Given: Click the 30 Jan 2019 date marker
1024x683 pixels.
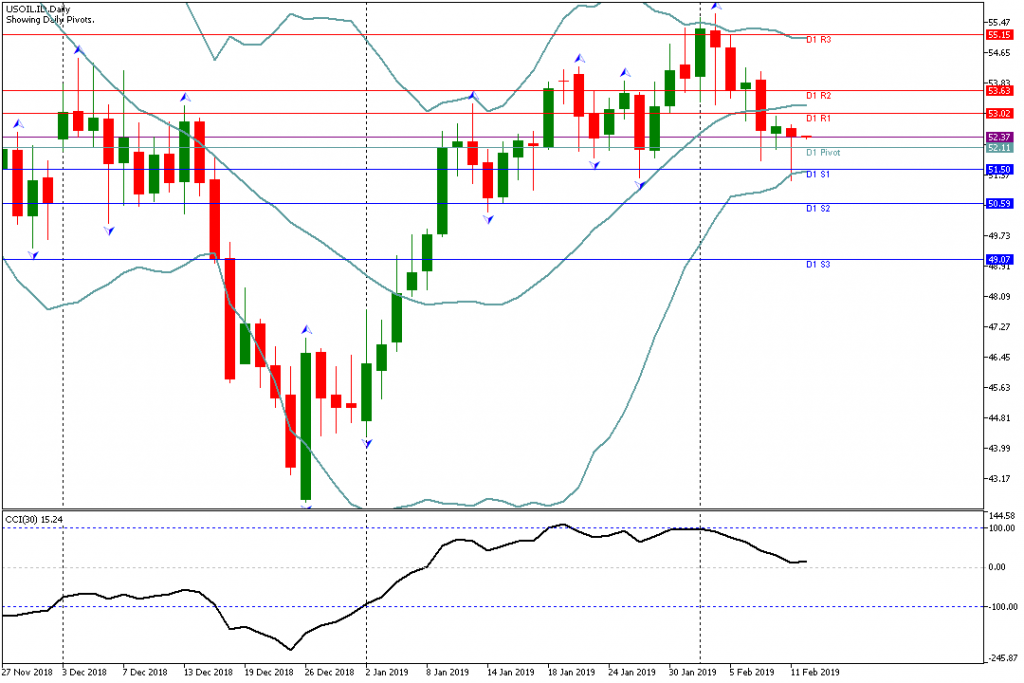Looking at the screenshot, I should pos(692,672).
